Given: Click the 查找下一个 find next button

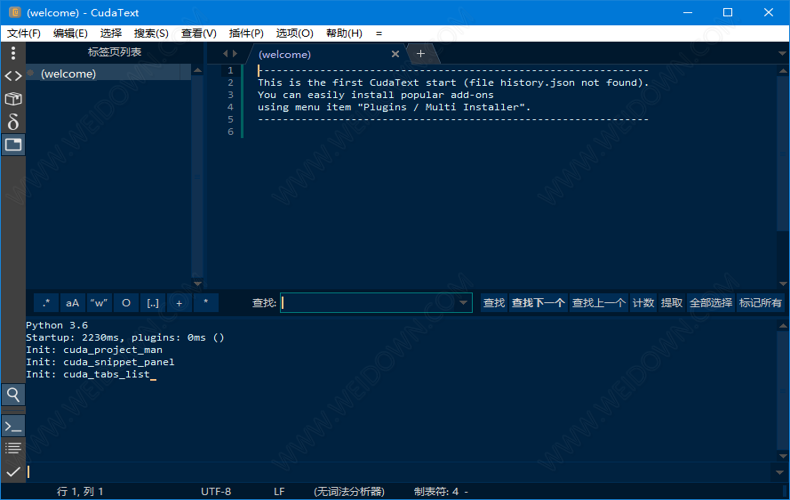Looking at the screenshot, I should click(538, 303).
